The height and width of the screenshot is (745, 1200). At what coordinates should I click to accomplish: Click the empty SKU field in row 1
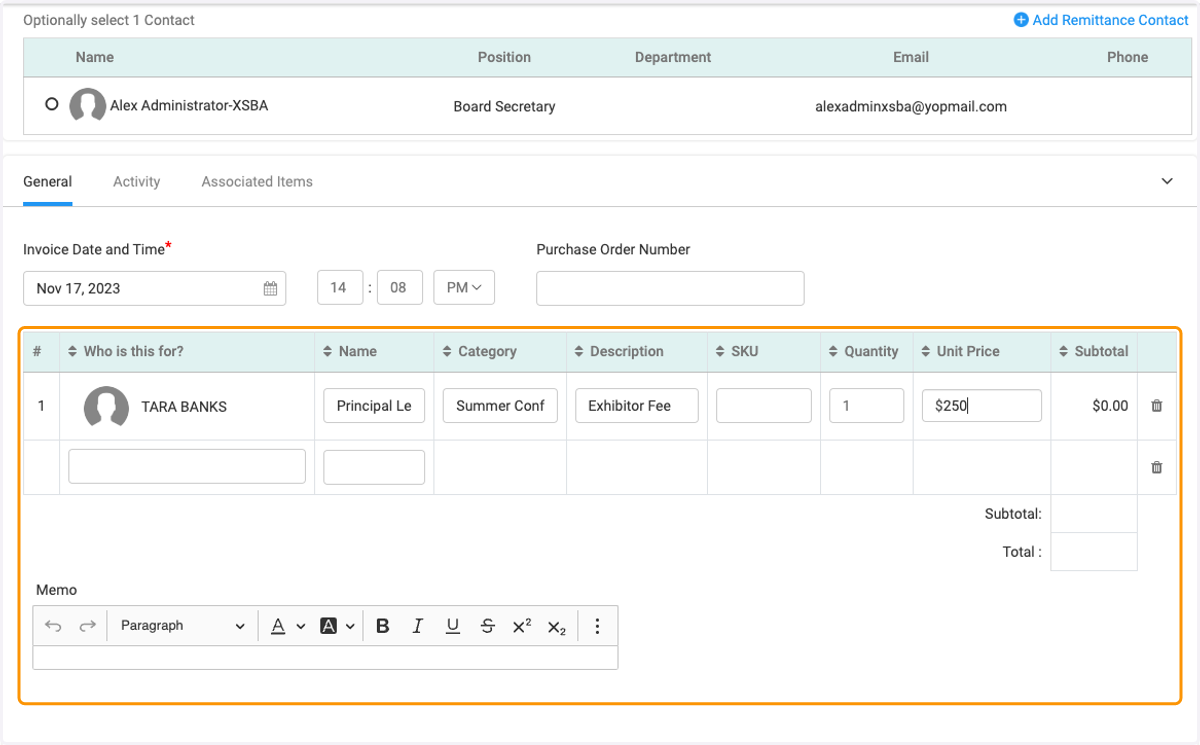click(764, 406)
